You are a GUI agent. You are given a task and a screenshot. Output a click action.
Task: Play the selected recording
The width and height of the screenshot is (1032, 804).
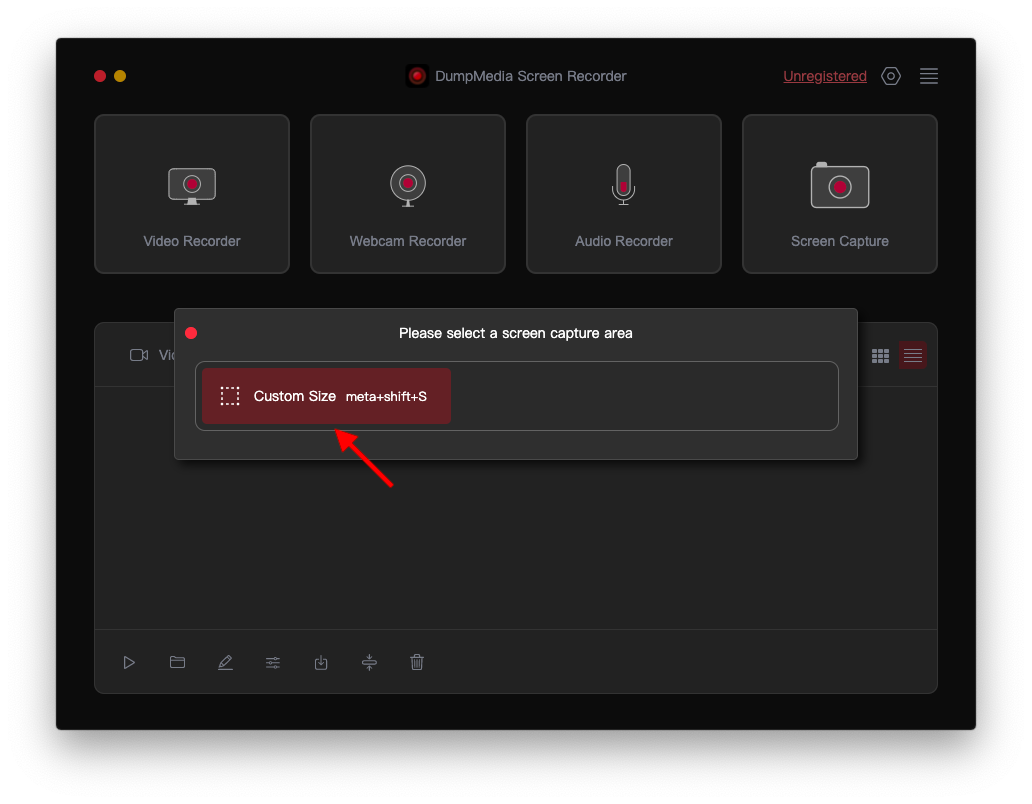click(x=129, y=663)
